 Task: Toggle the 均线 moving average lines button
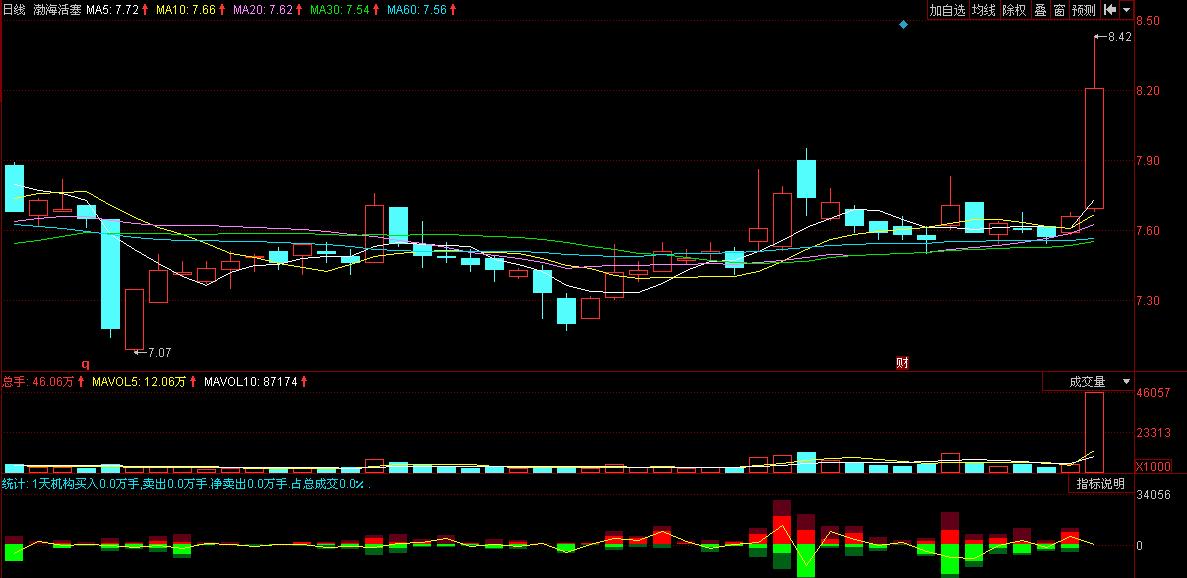pos(983,10)
